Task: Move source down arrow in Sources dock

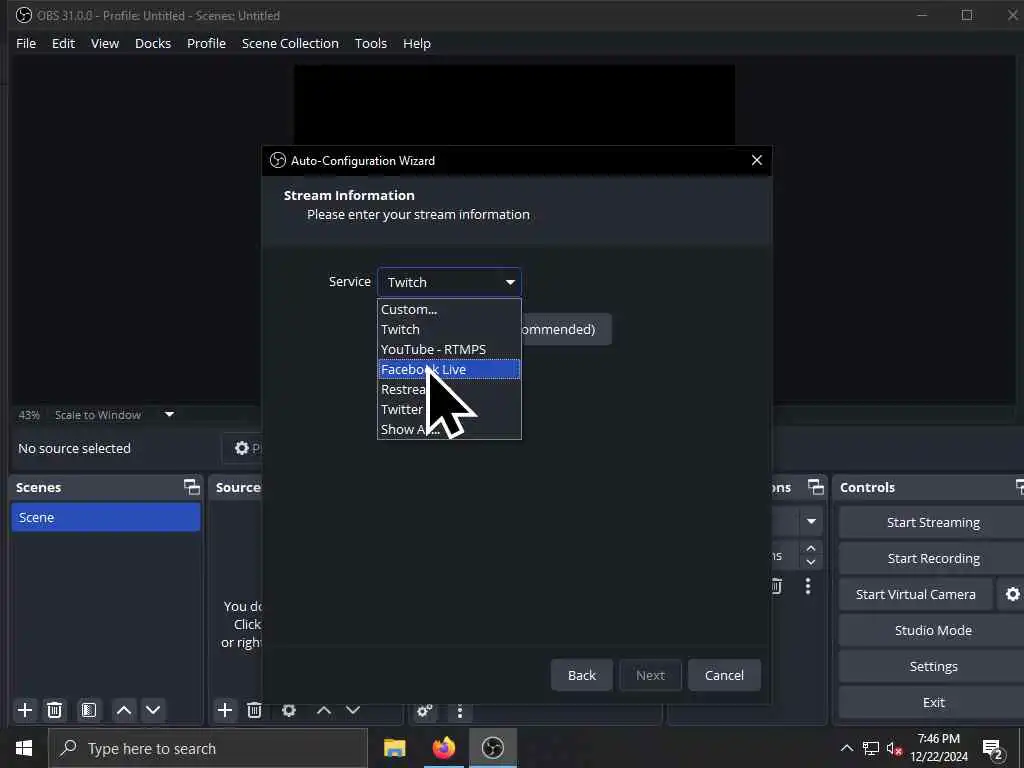Action: click(353, 710)
